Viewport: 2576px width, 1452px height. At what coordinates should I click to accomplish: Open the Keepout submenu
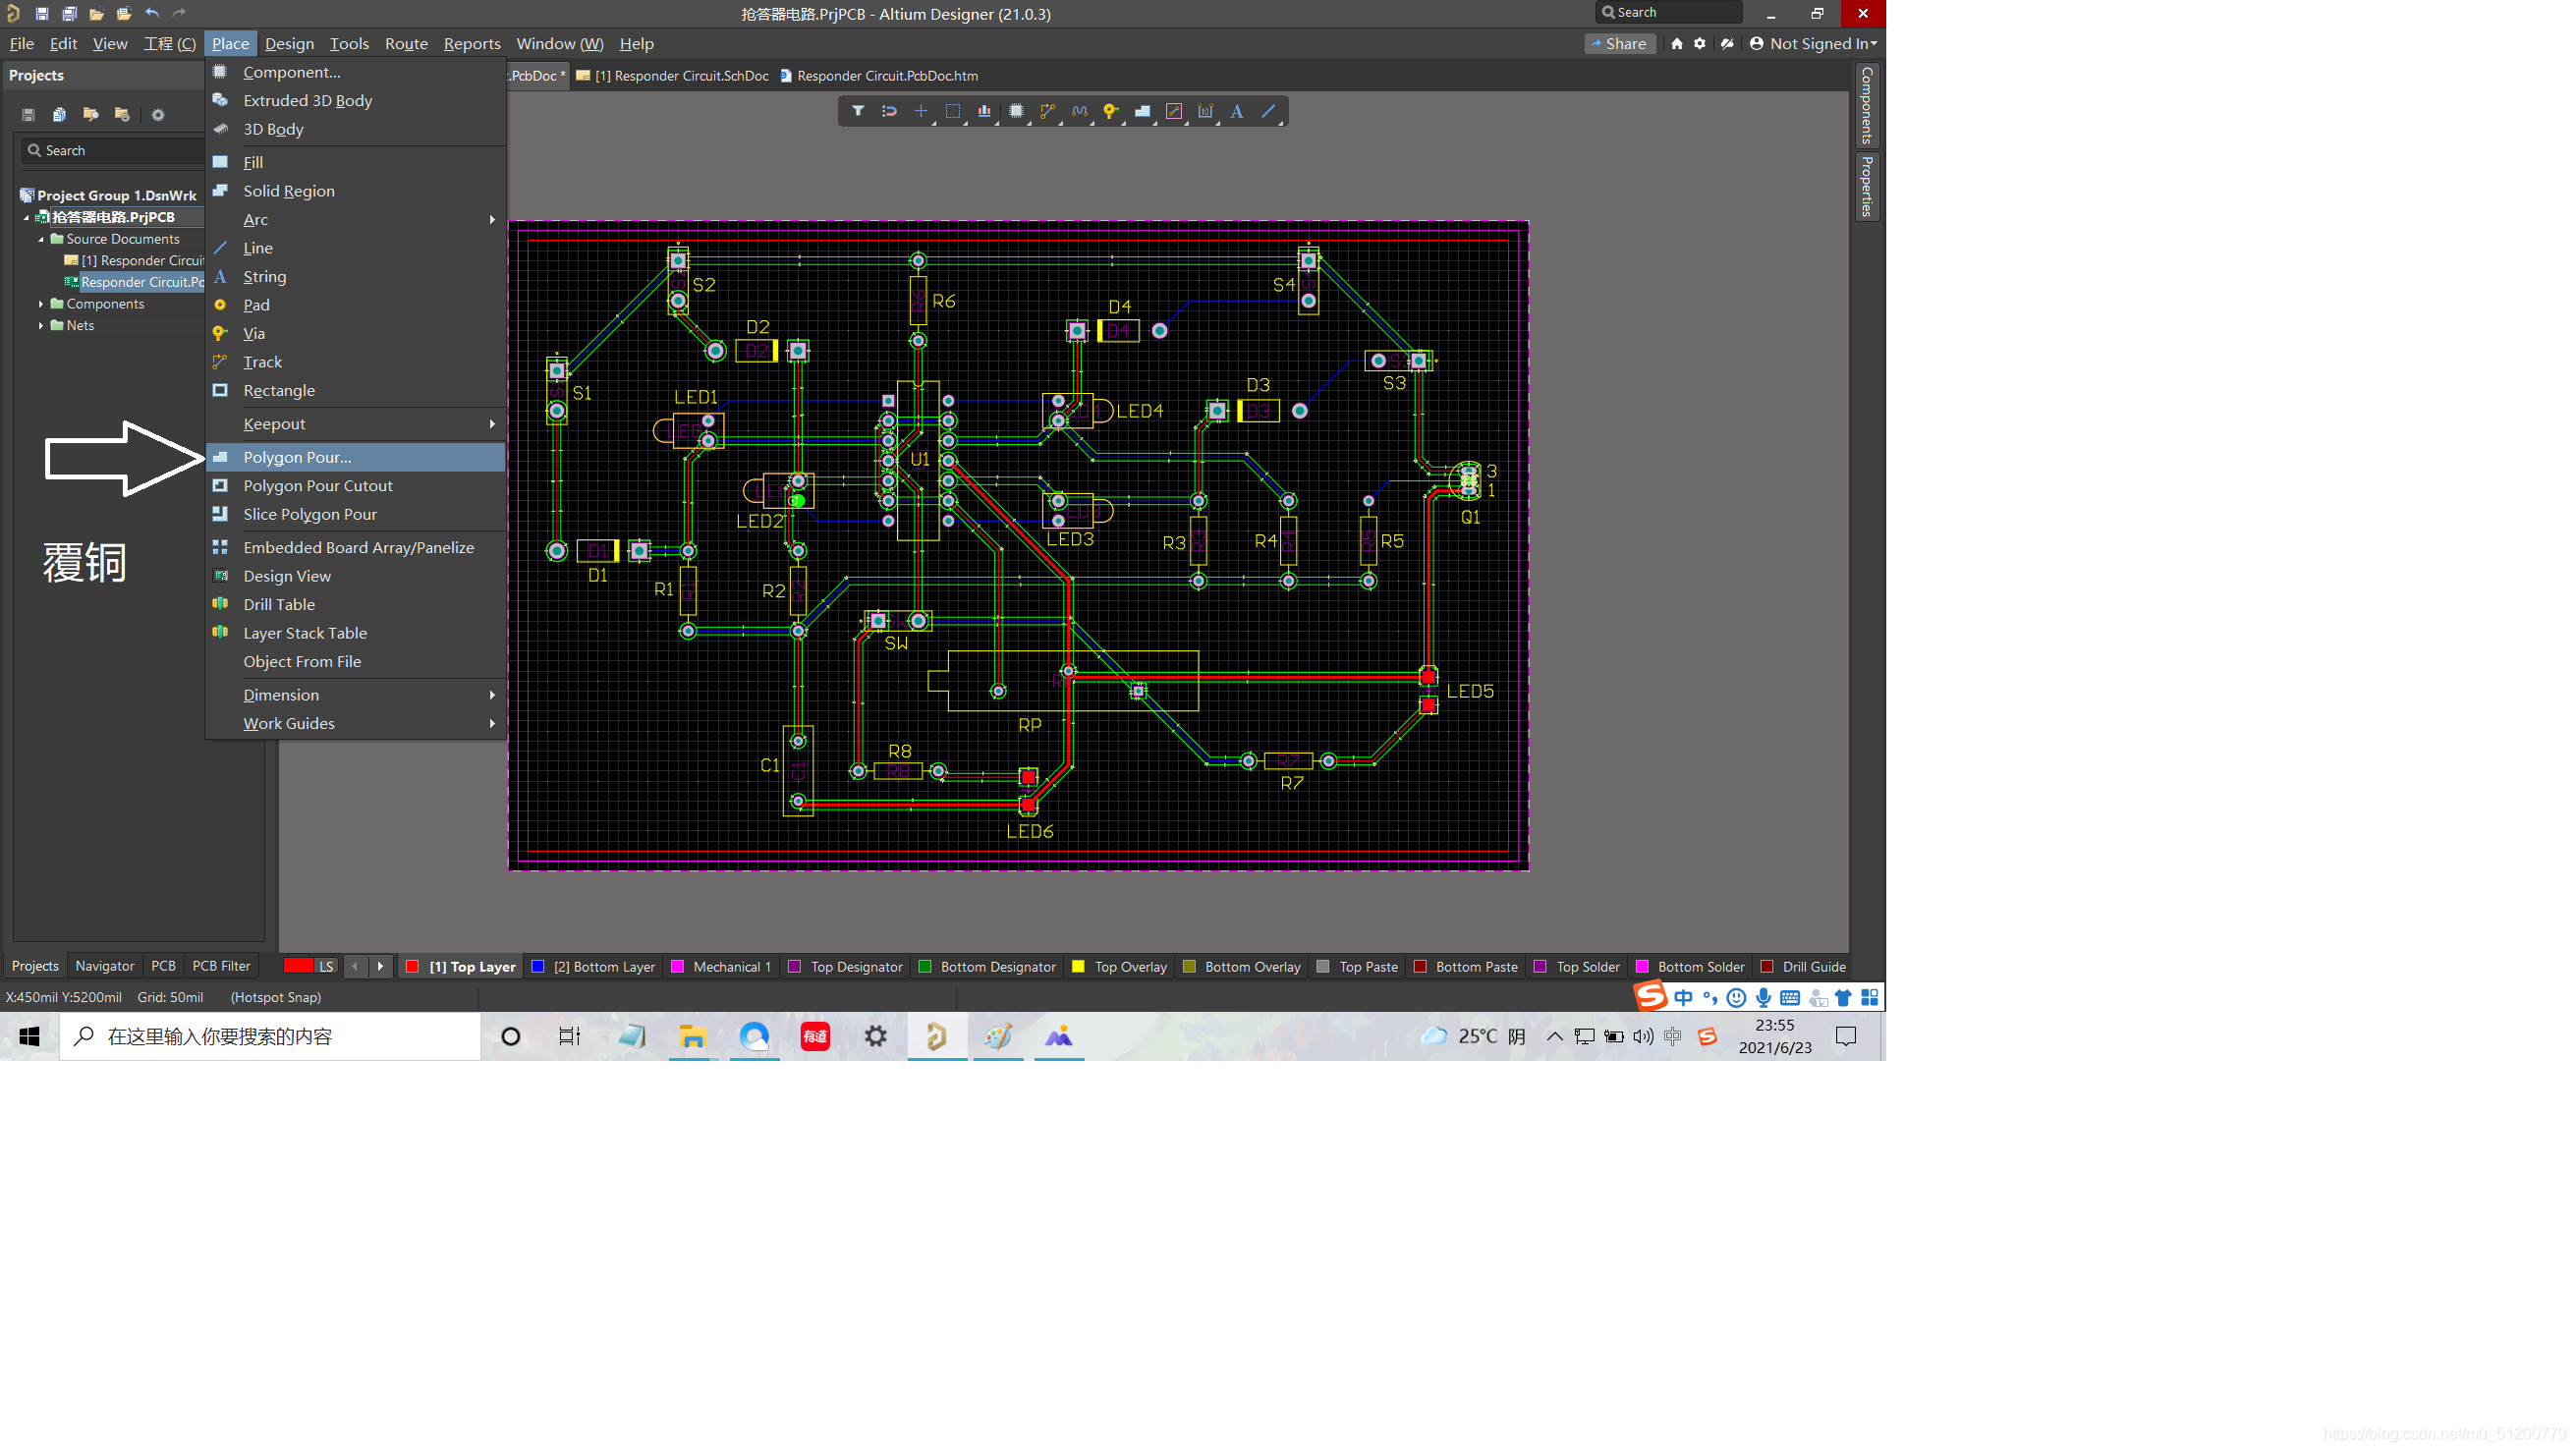click(274, 424)
